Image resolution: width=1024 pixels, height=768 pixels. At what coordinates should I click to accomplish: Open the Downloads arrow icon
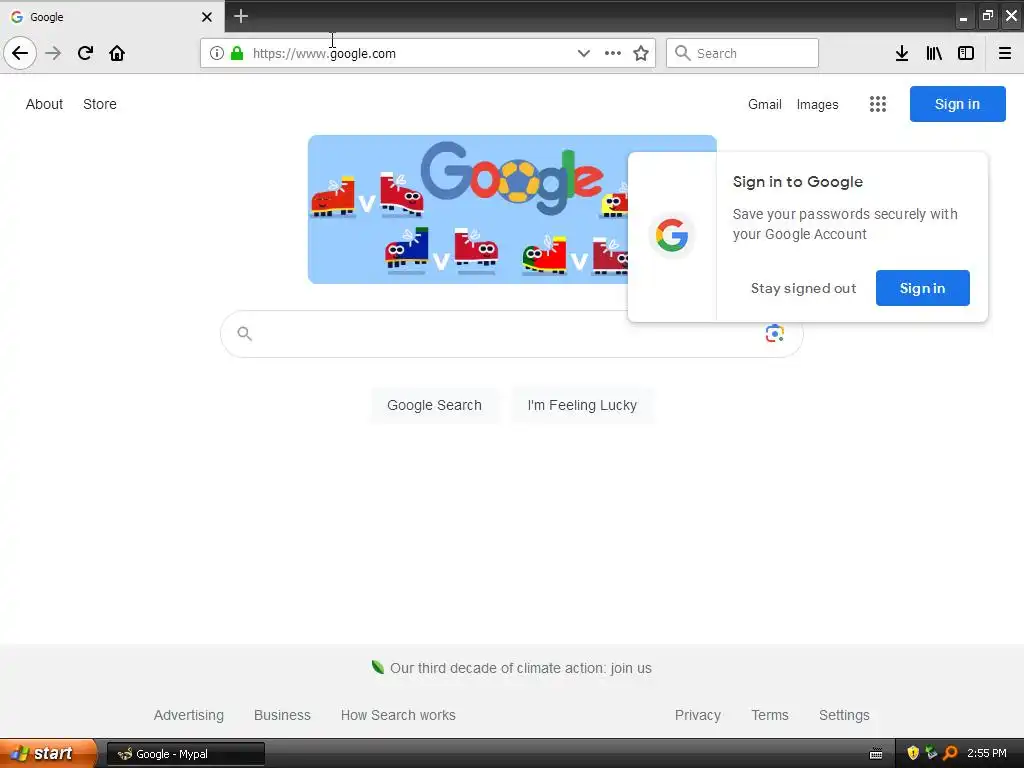(902, 53)
